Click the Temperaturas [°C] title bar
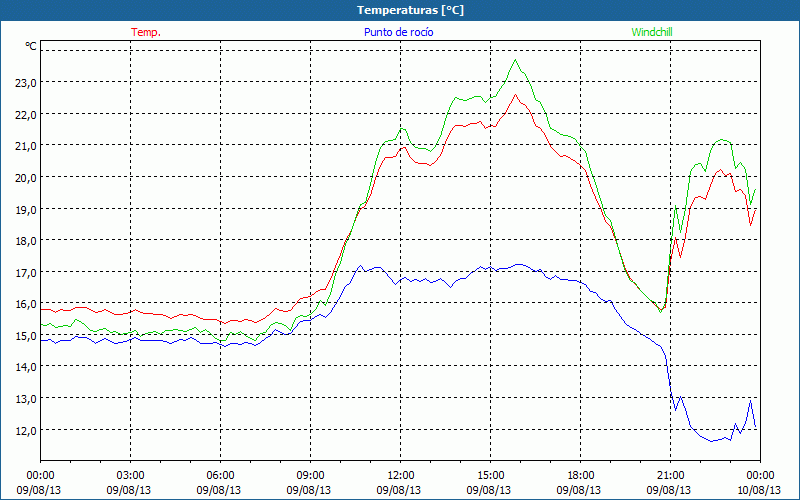 point(400,10)
